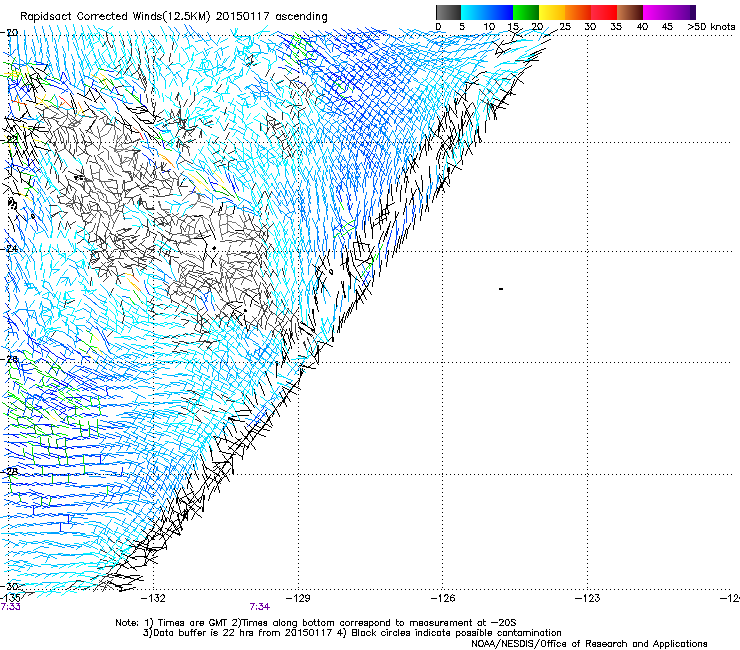Click the purple time stamp '7:34'

click(260, 607)
